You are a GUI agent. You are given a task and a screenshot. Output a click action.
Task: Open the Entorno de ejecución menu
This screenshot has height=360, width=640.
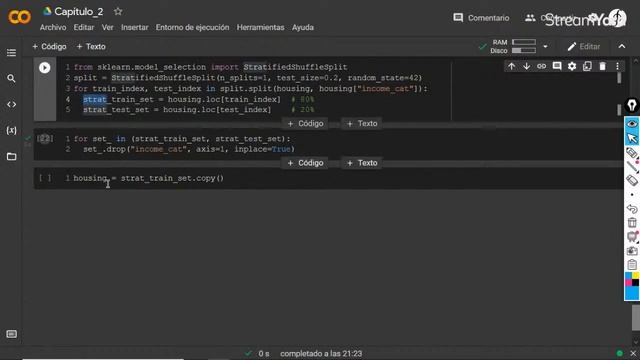coord(192,27)
